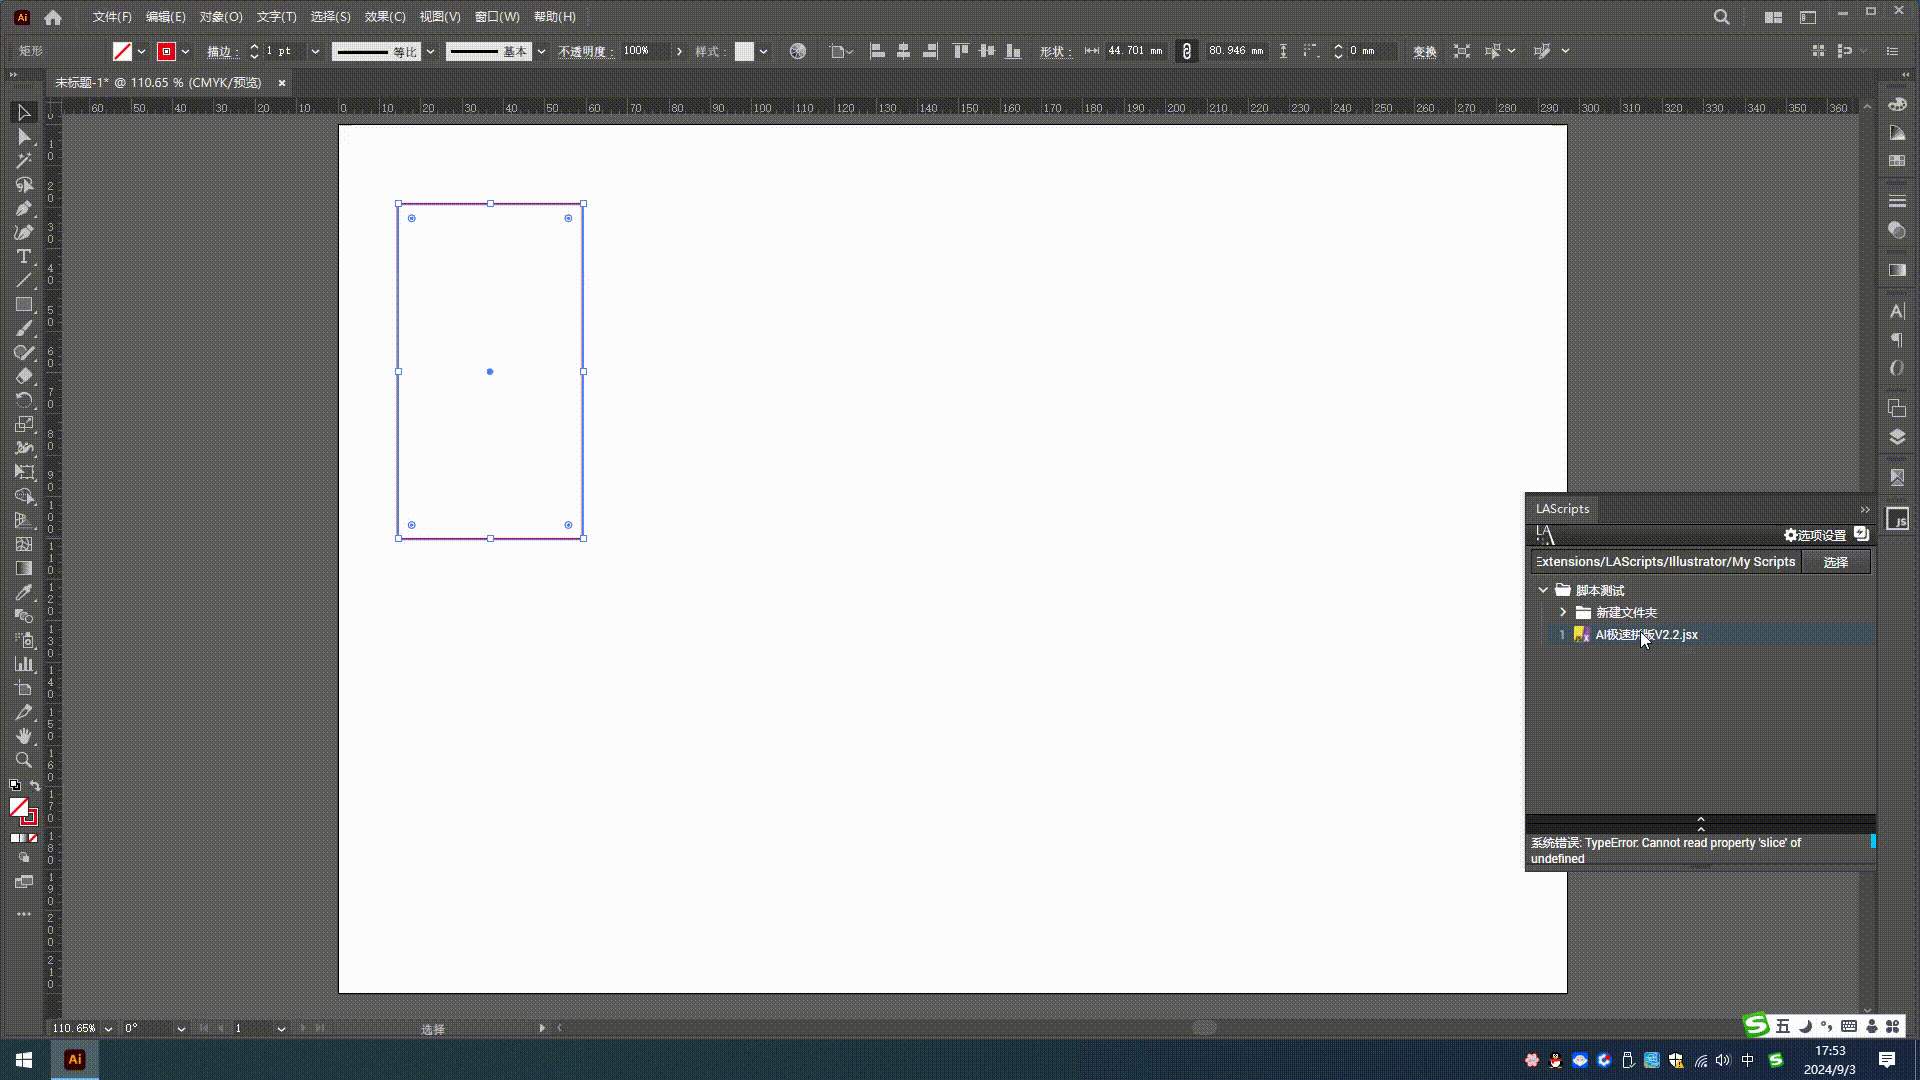The image size is (1920, 1080).
Task: Click the 不透明度 opacity link
Action: tap(585, 51)
